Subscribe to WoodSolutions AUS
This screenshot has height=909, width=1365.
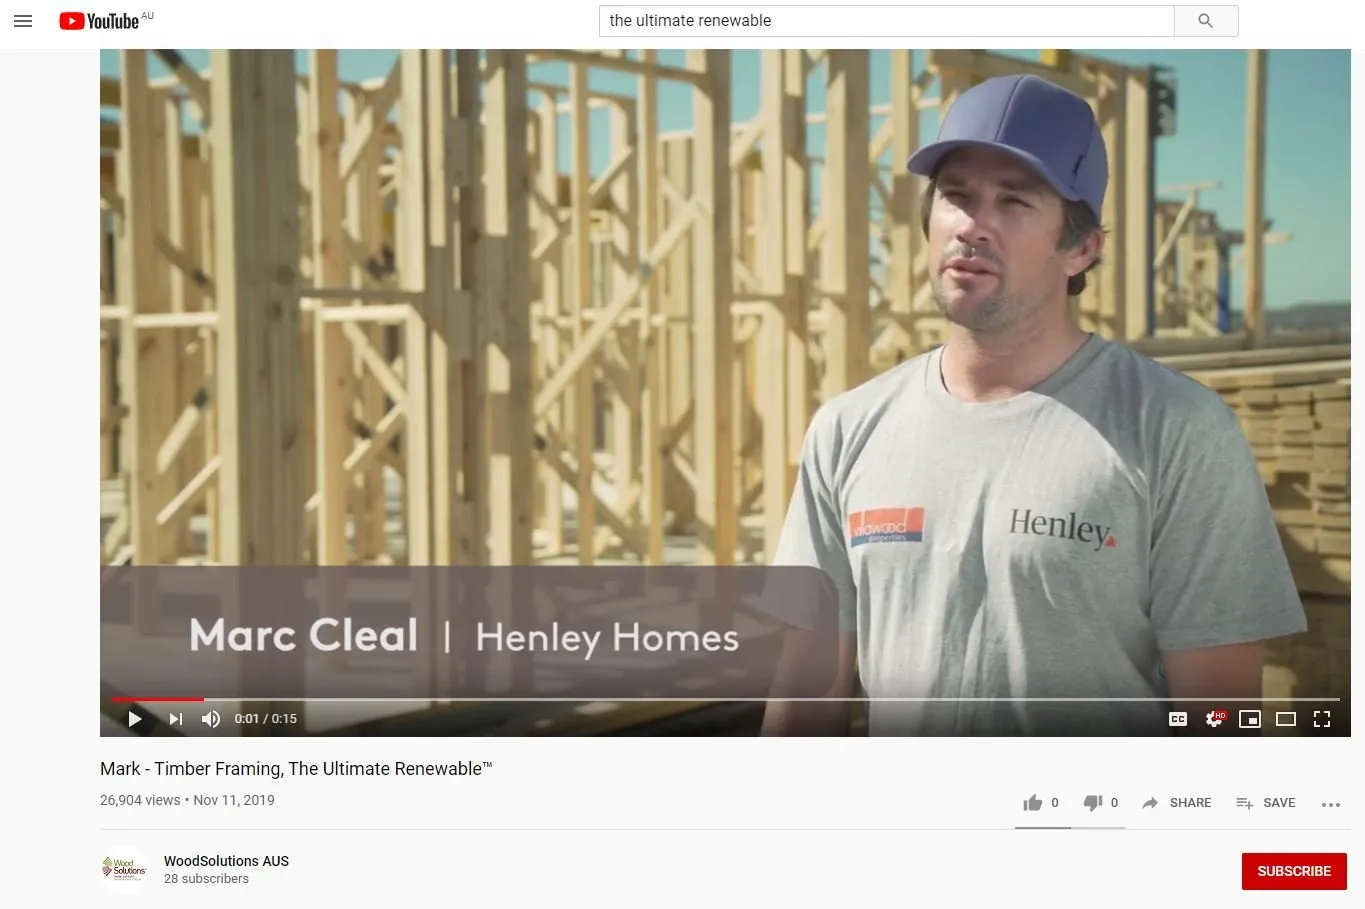[1294, 871]
